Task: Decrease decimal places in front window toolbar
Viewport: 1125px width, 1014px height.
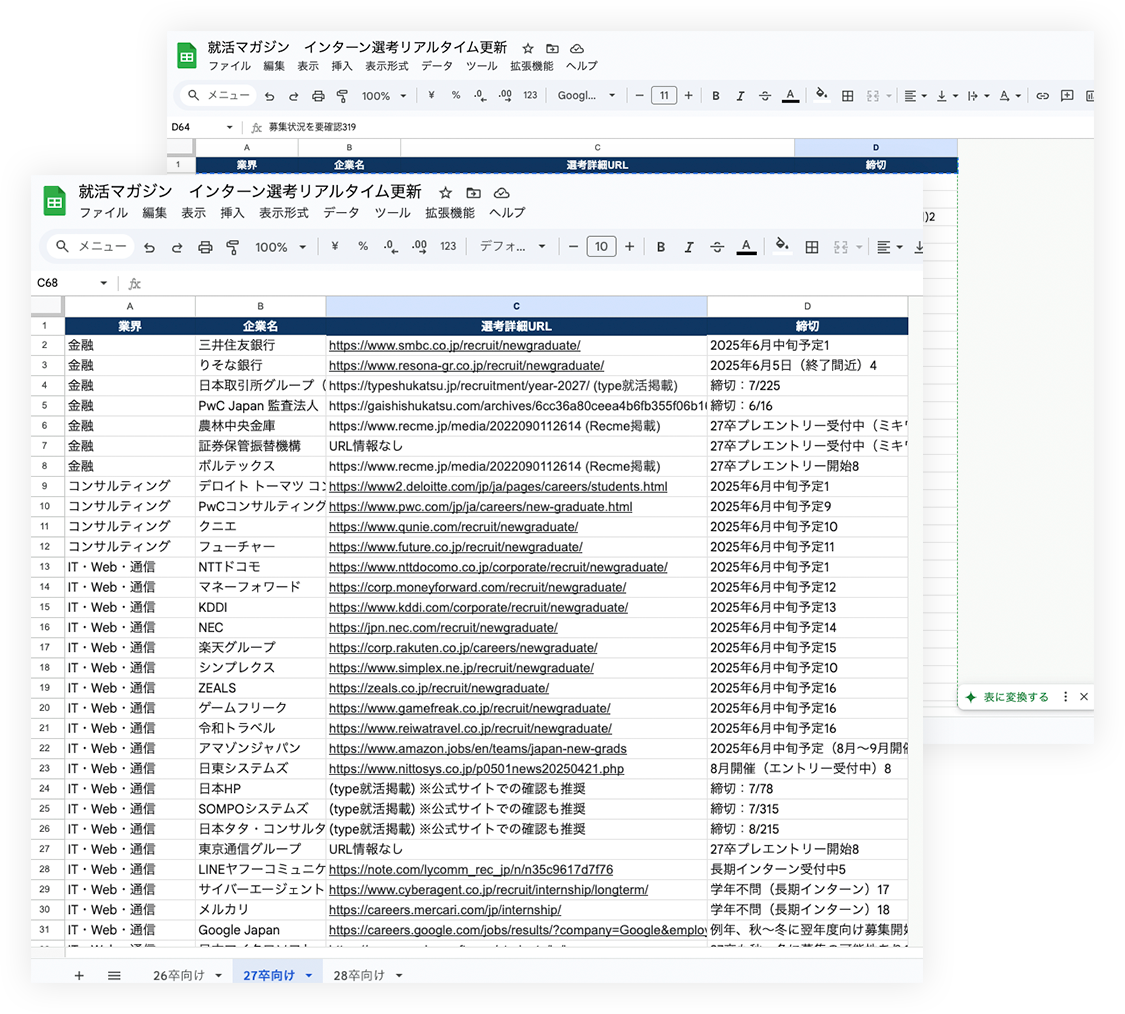Action: [390, 246]
